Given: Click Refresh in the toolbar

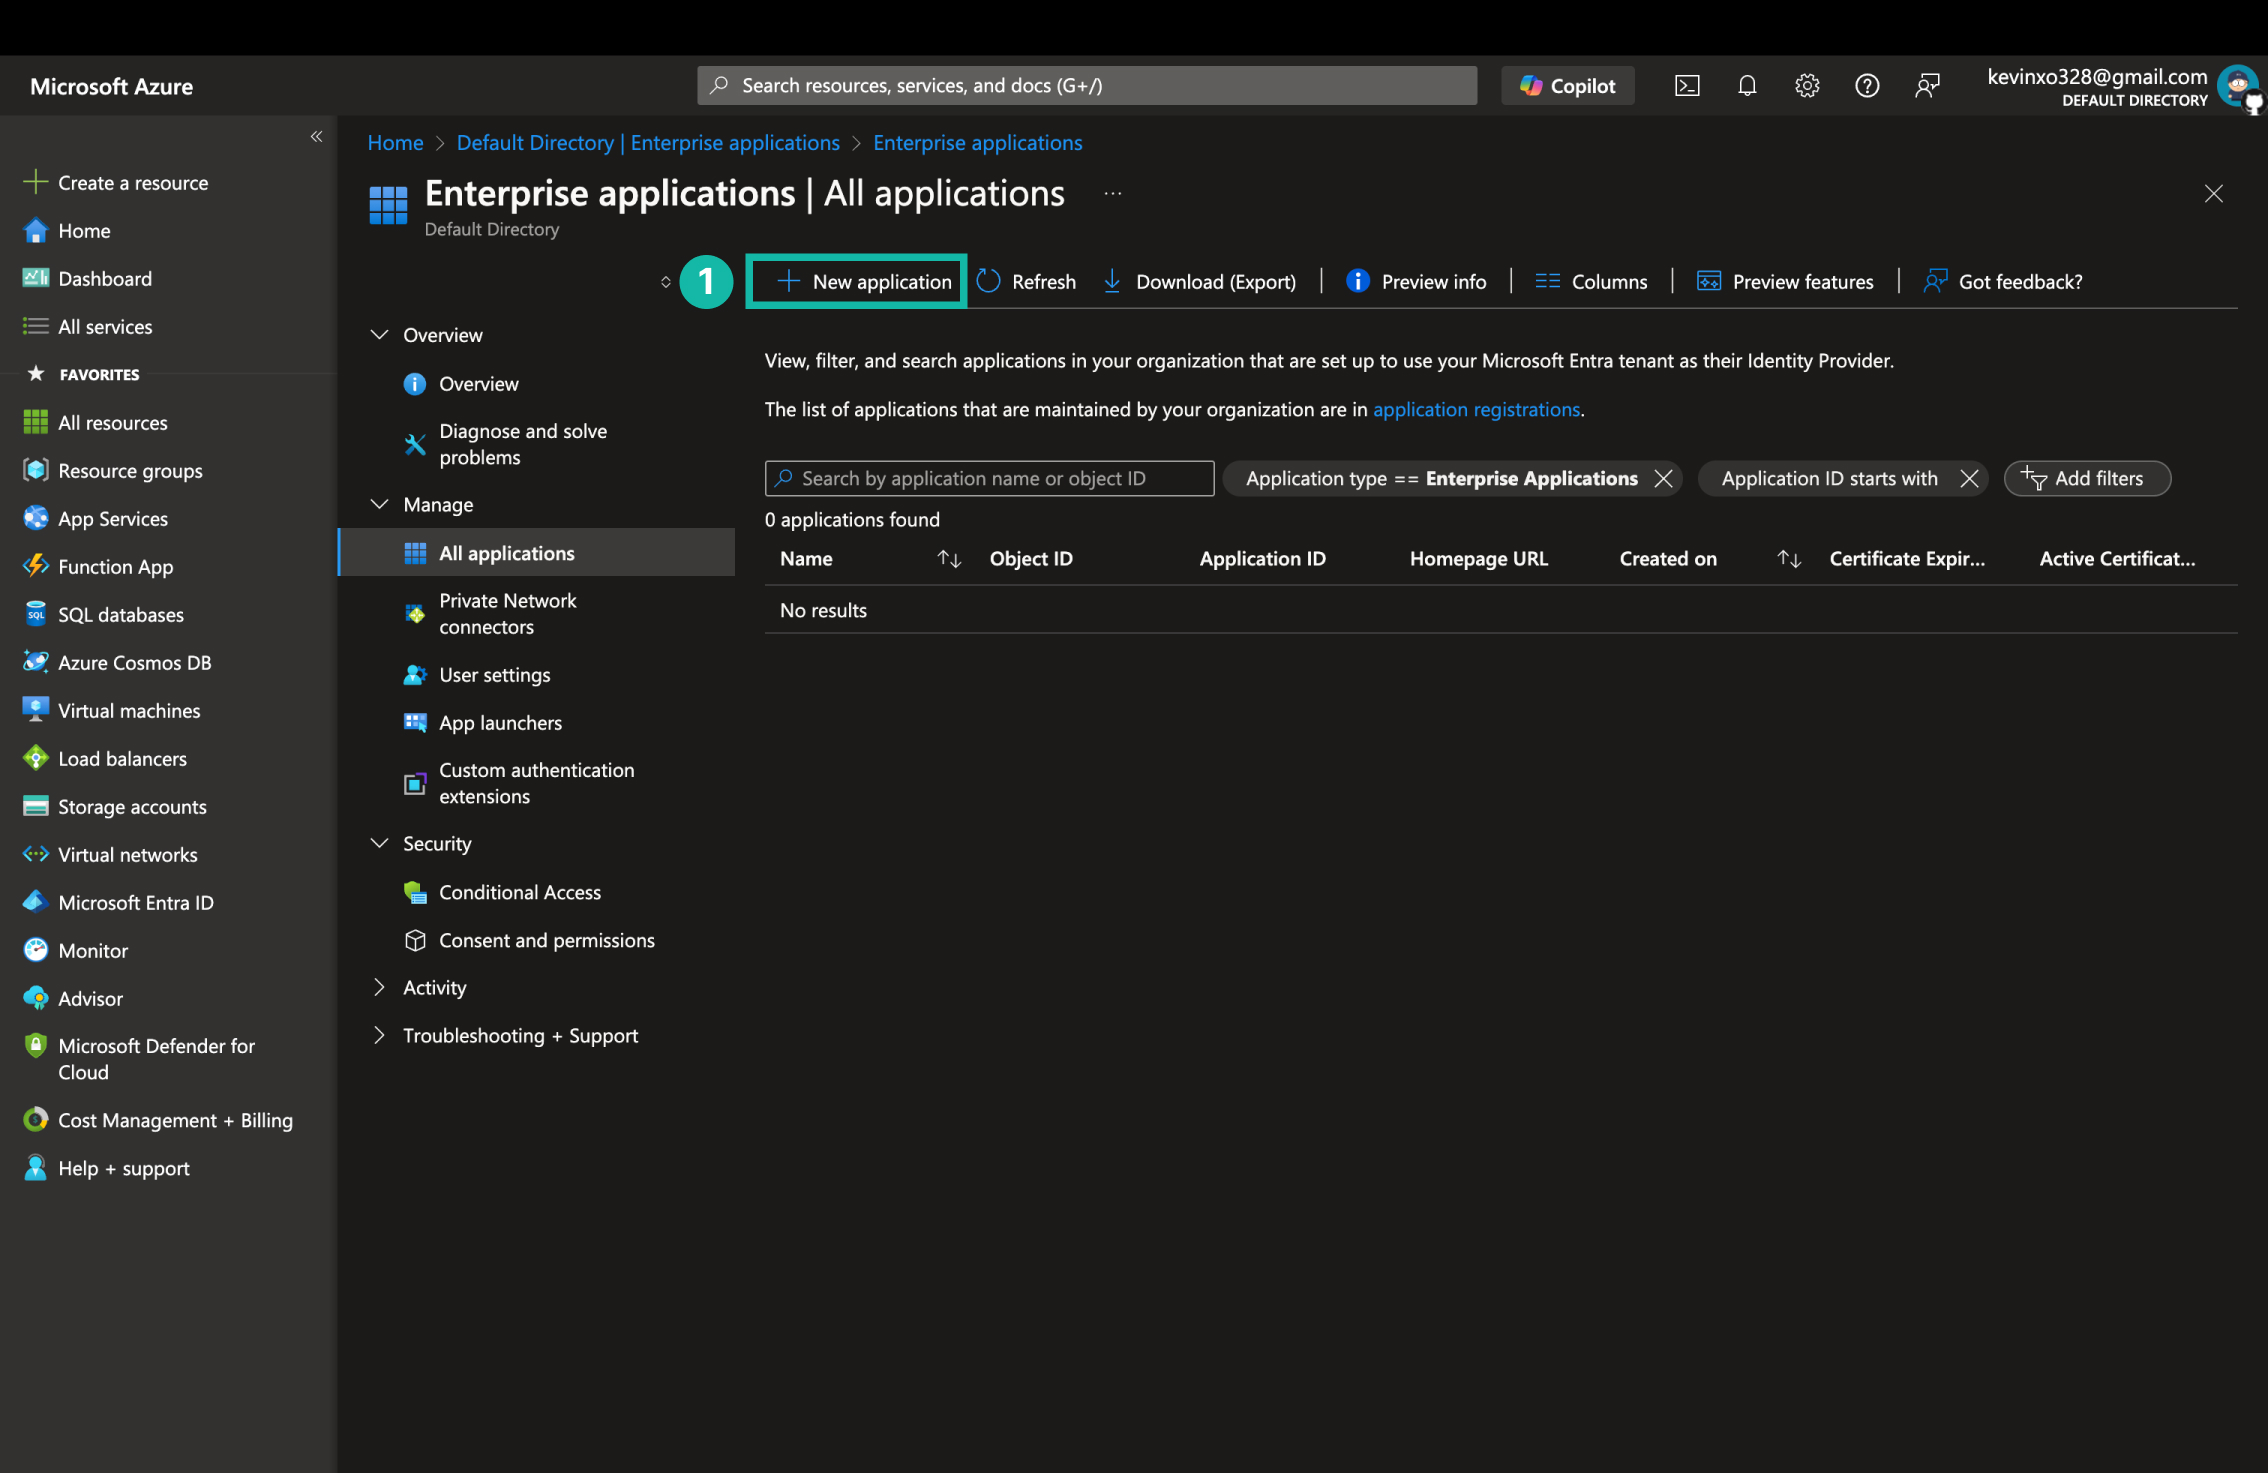Looking at the screenshot, I should (x=1027, y=281).
